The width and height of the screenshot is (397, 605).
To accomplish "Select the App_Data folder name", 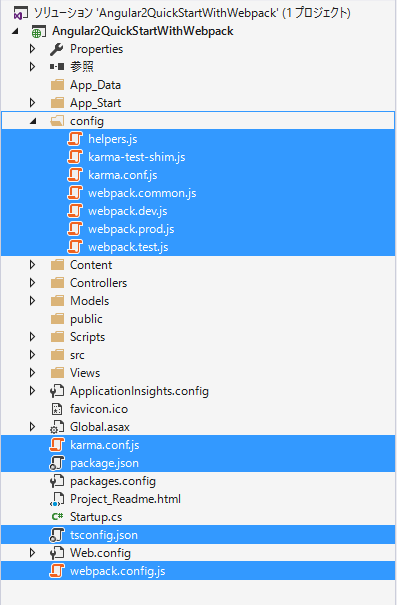I will (x=95, y=85).
